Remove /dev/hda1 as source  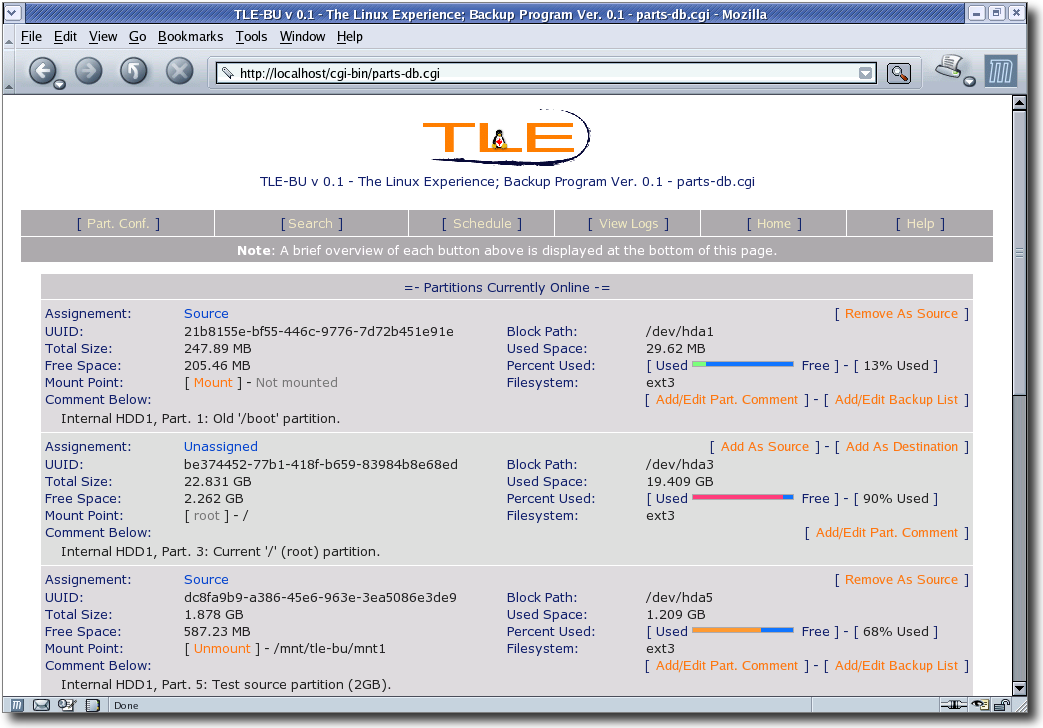click(x=901, y=313)
